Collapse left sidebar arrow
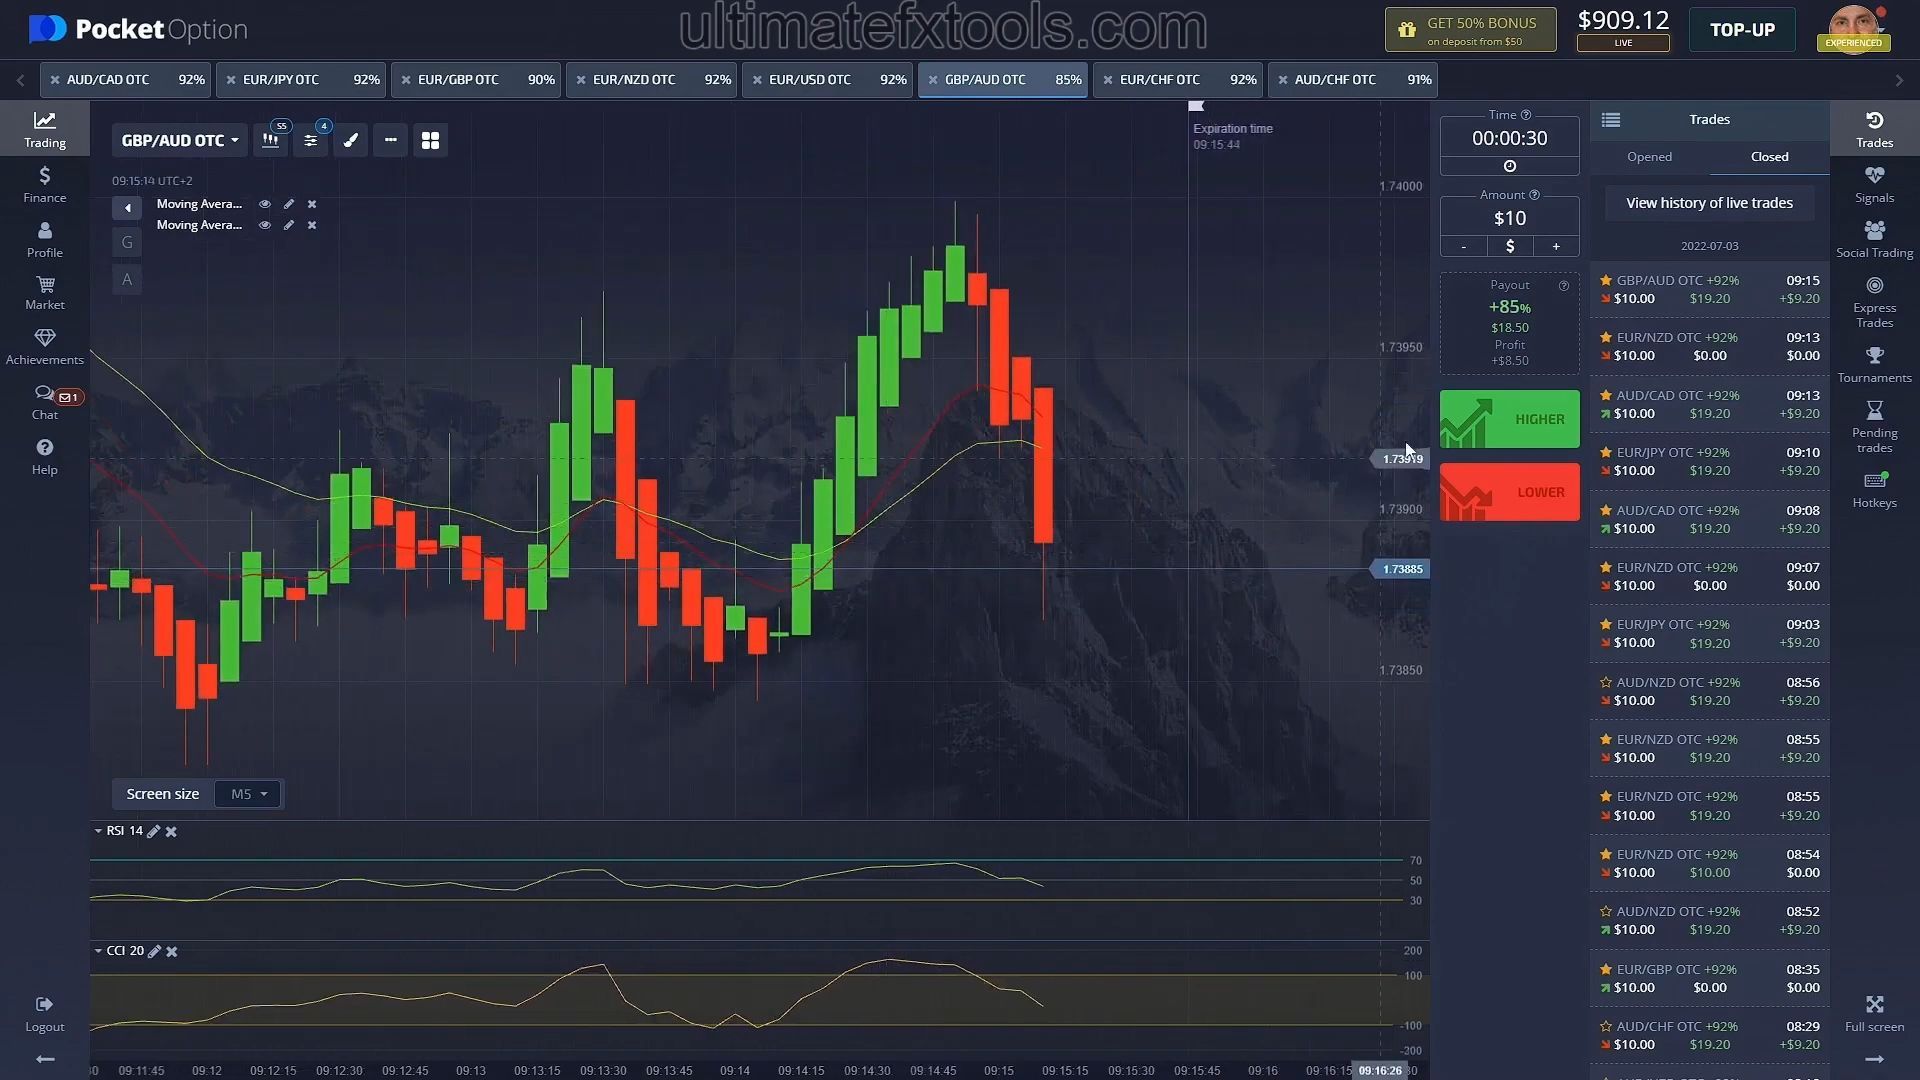This screenshot has height=1080, width=1920. tap(44, 1059)
